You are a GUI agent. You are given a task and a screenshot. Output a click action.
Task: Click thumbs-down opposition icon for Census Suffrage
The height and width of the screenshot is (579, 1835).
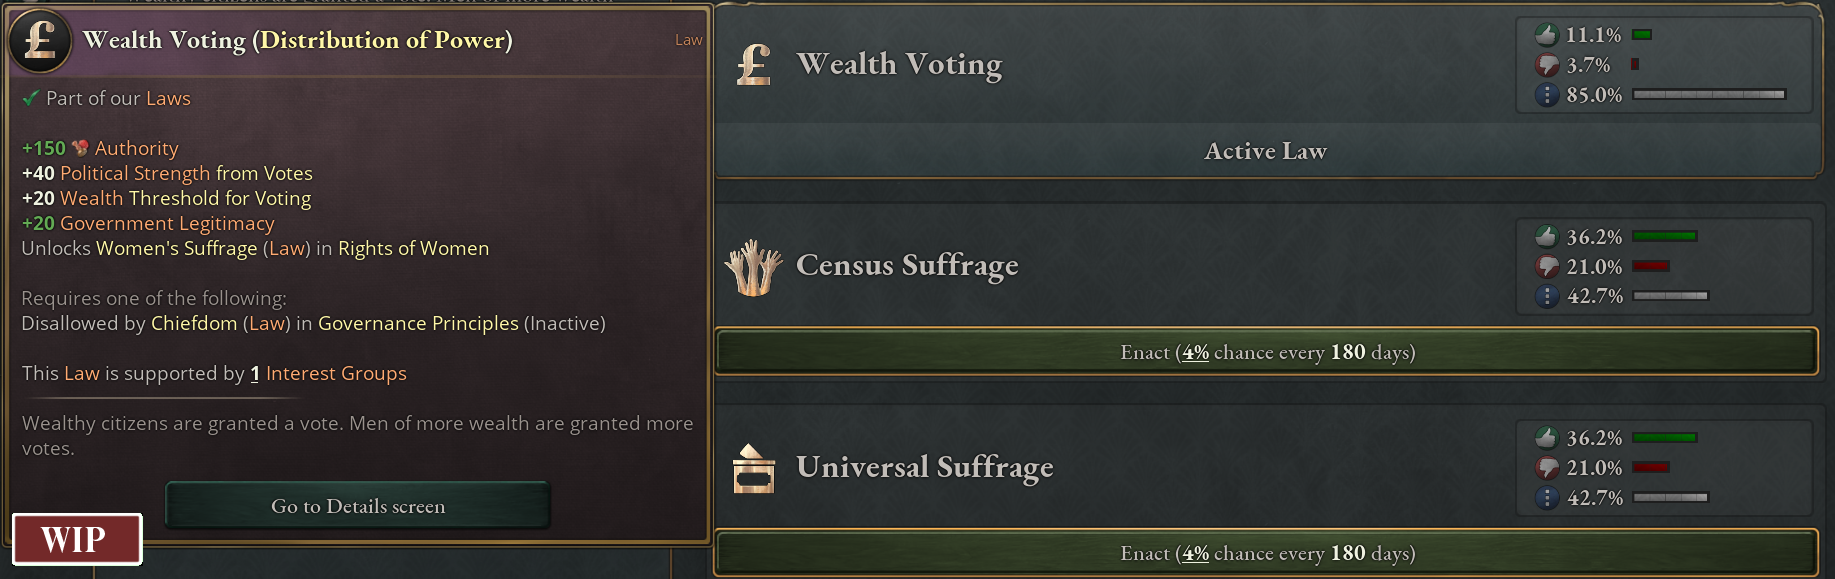[1547, 267]
